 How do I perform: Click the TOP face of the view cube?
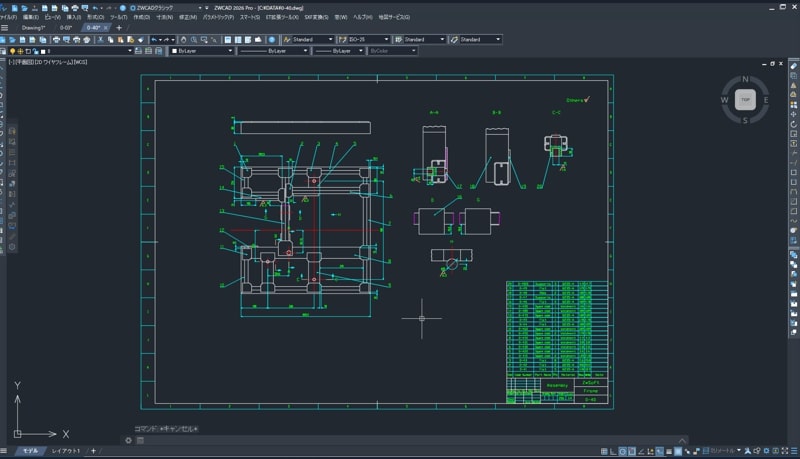coord(744,99)
